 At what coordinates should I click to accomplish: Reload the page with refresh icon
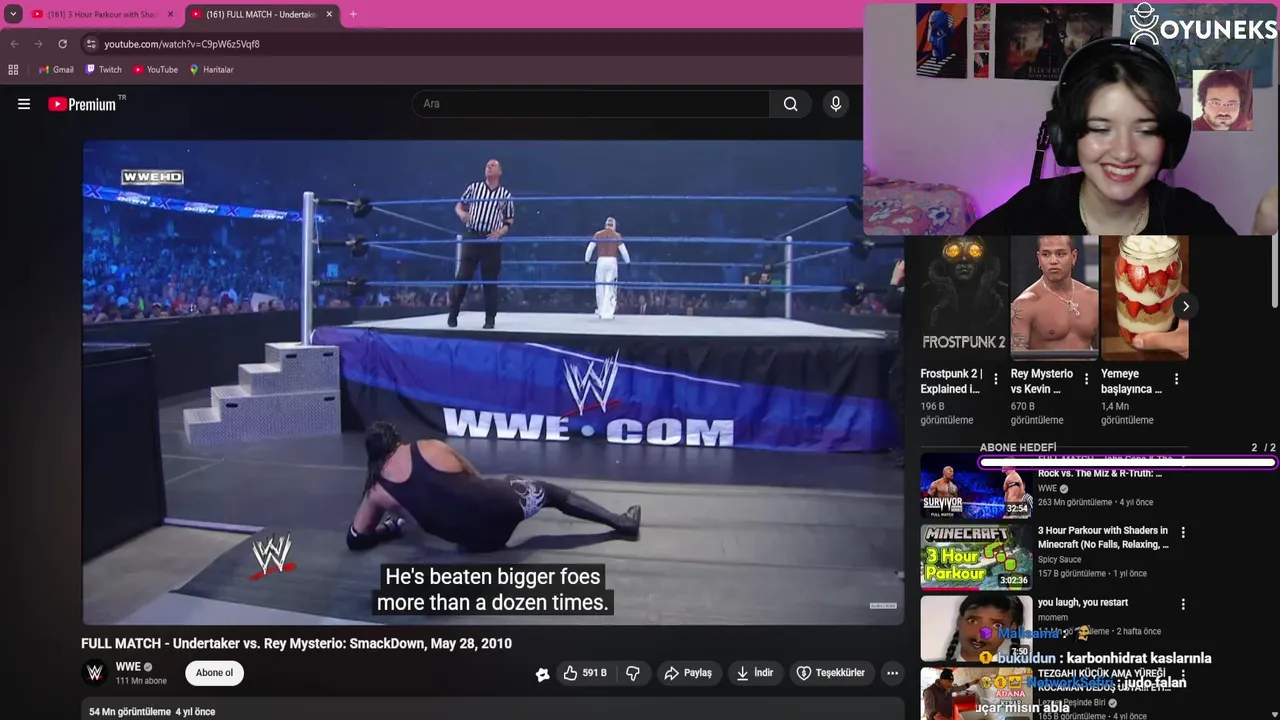click(x=62, y=44)
